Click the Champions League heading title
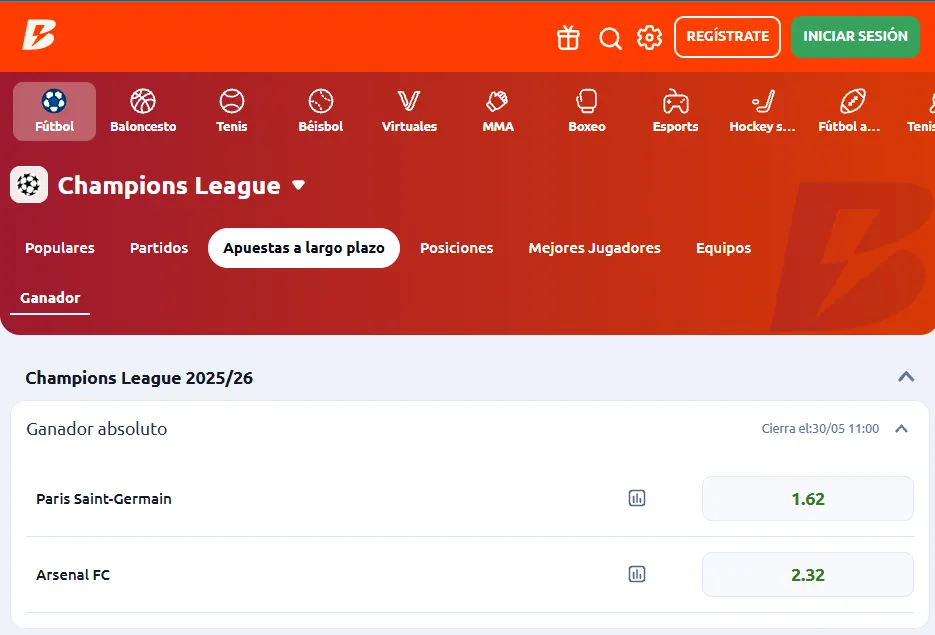 tap(169, 185)
